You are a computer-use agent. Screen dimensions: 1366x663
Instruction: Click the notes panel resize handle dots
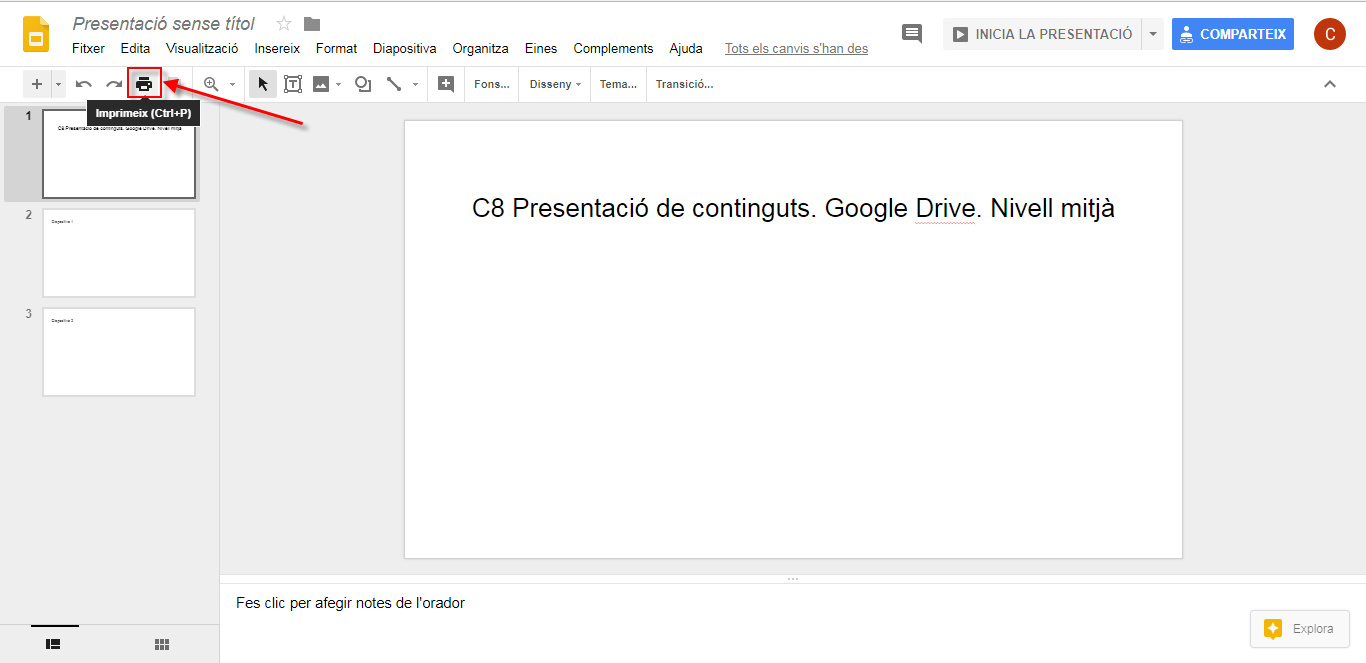point(793,579)
